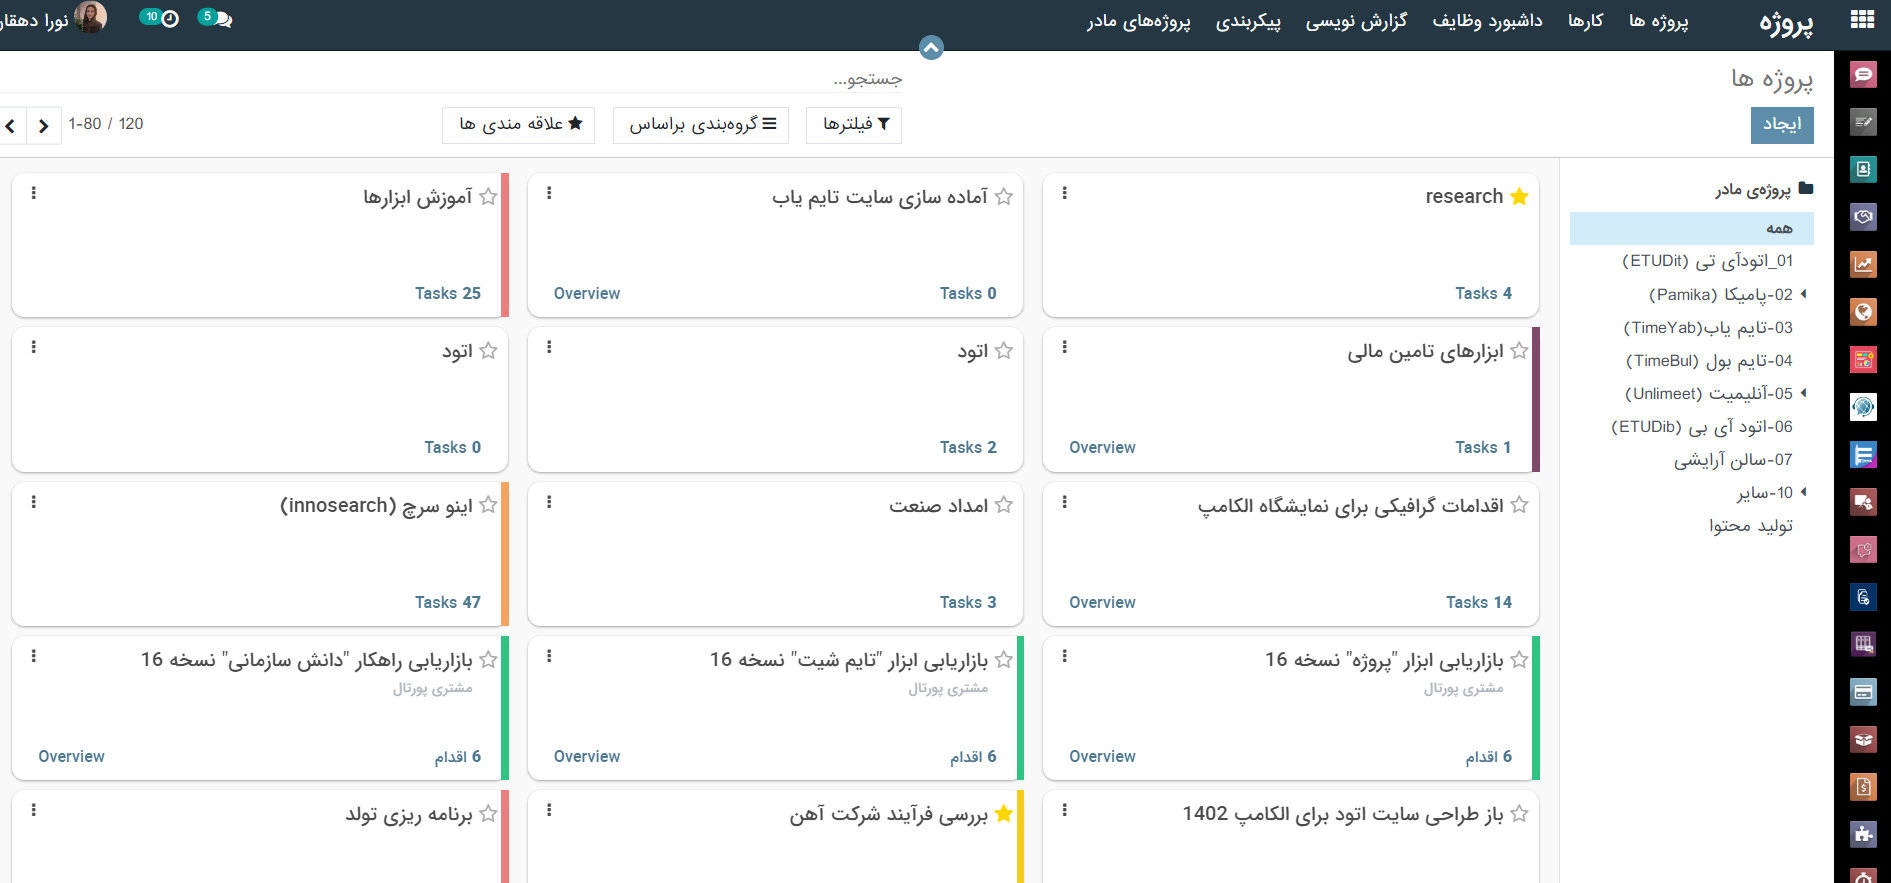Open the CRM handshake sidebar icon

pyautogui.click(x=1863, y=216)
